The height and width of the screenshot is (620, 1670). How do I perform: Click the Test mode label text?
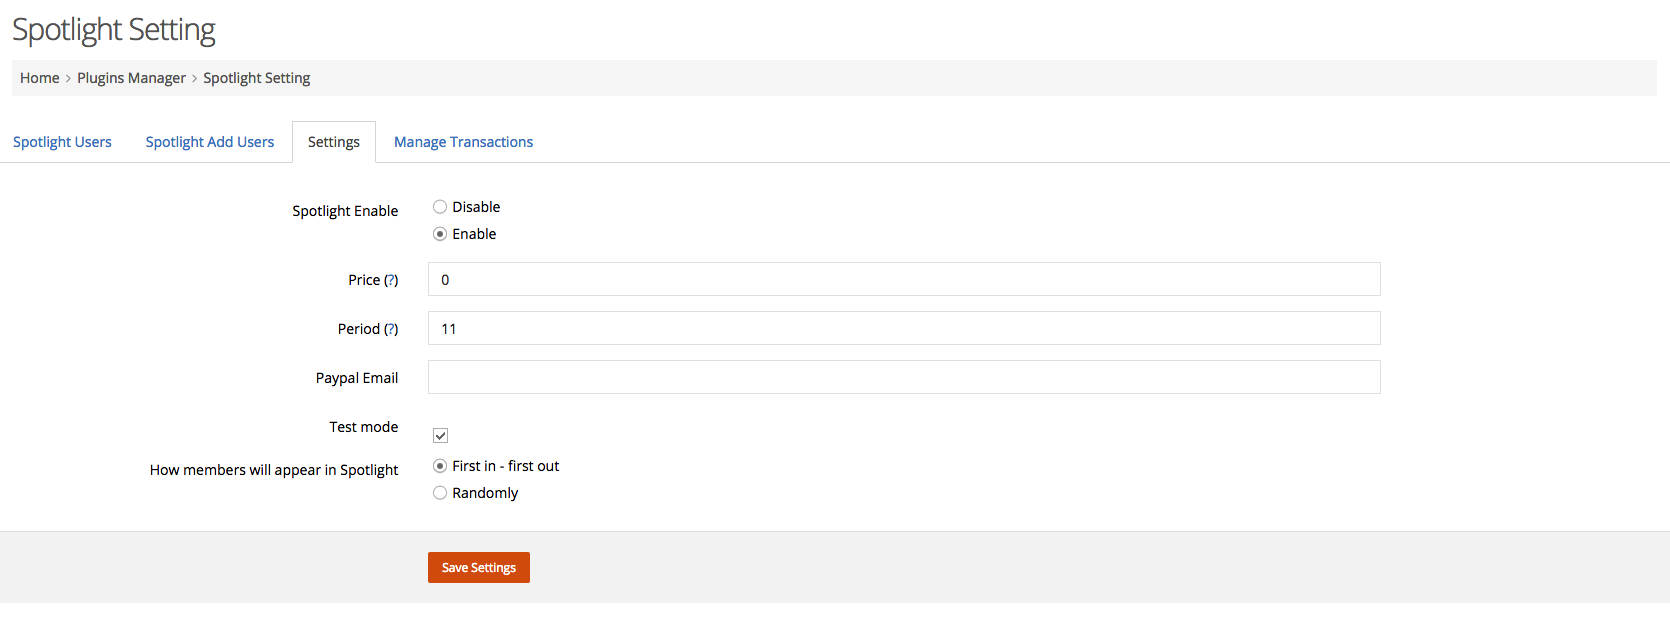click(364, 427)
